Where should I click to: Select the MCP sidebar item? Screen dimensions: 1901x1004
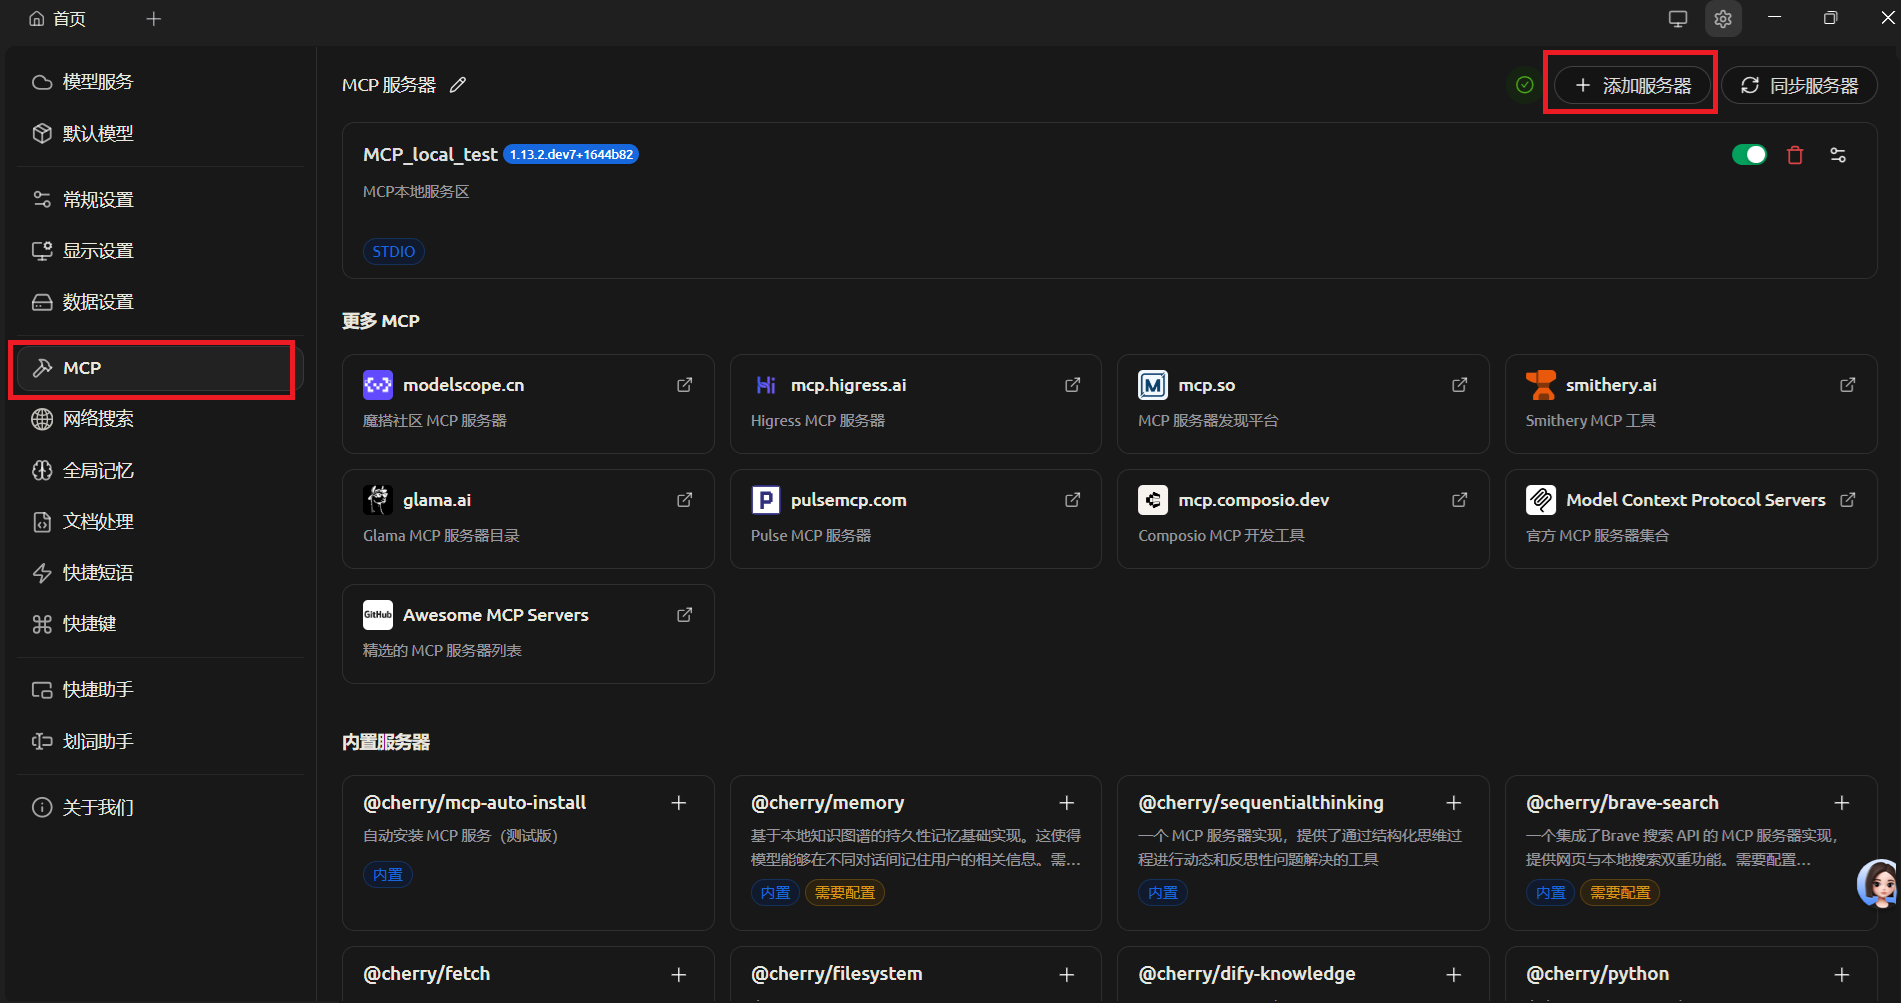[160, 368]
